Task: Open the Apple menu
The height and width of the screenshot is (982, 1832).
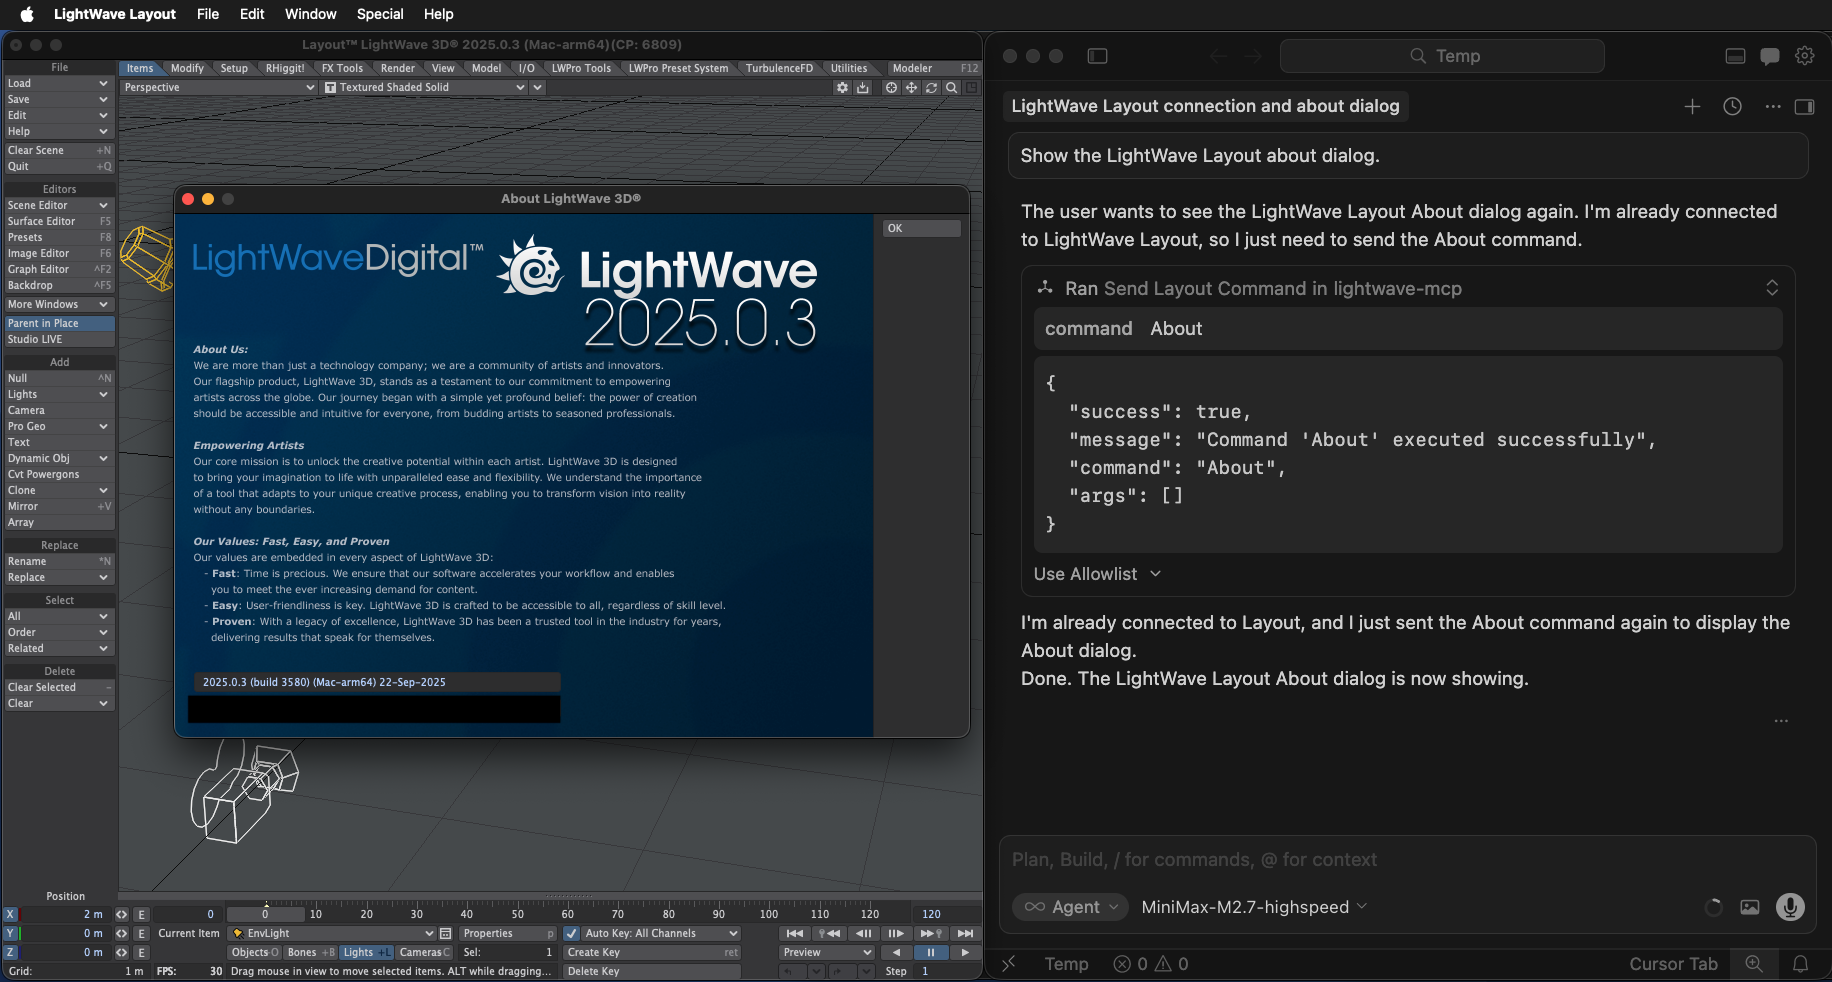Action: tap(27, 14)
